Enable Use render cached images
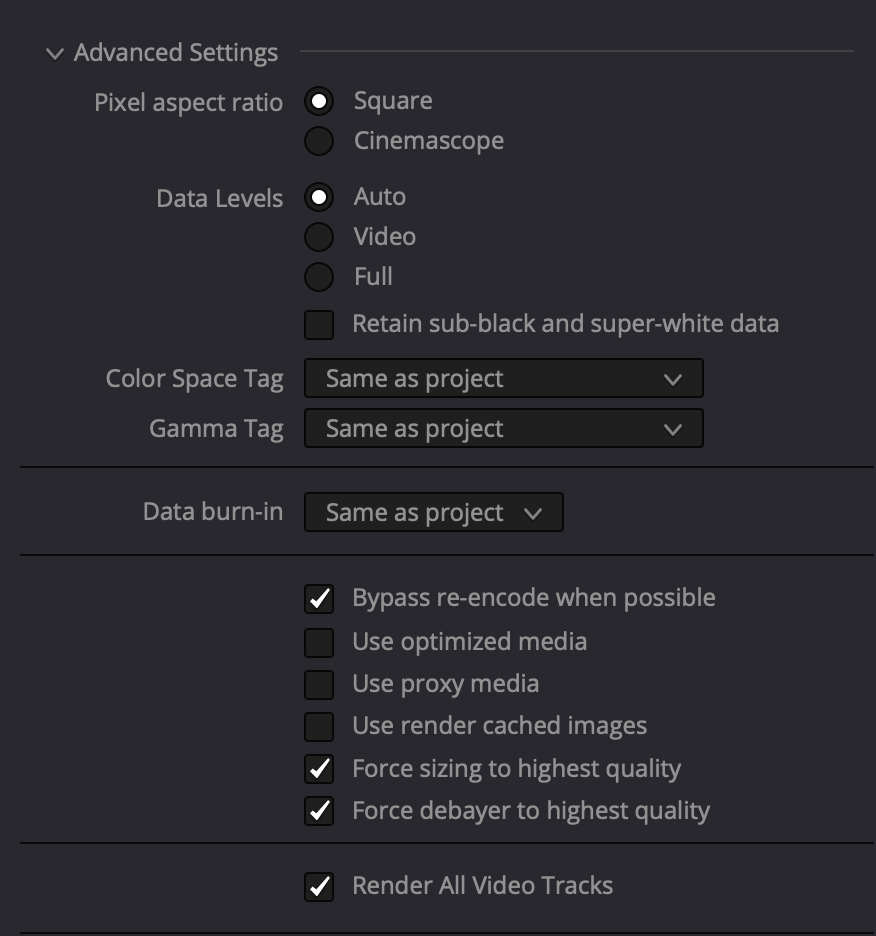876x936 pixels. pos(319,726)
